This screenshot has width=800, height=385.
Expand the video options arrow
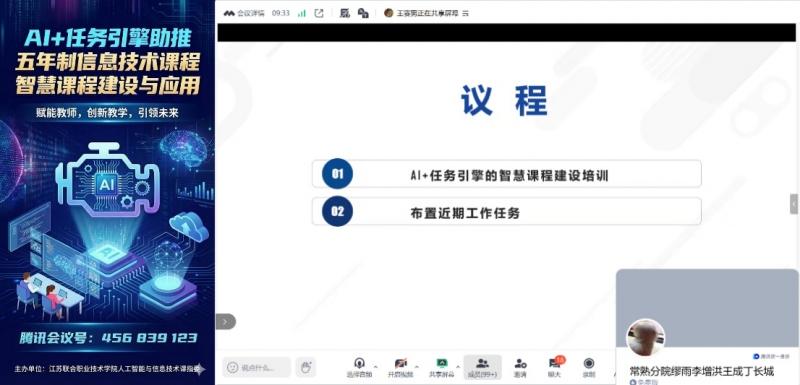pos(417,366)
